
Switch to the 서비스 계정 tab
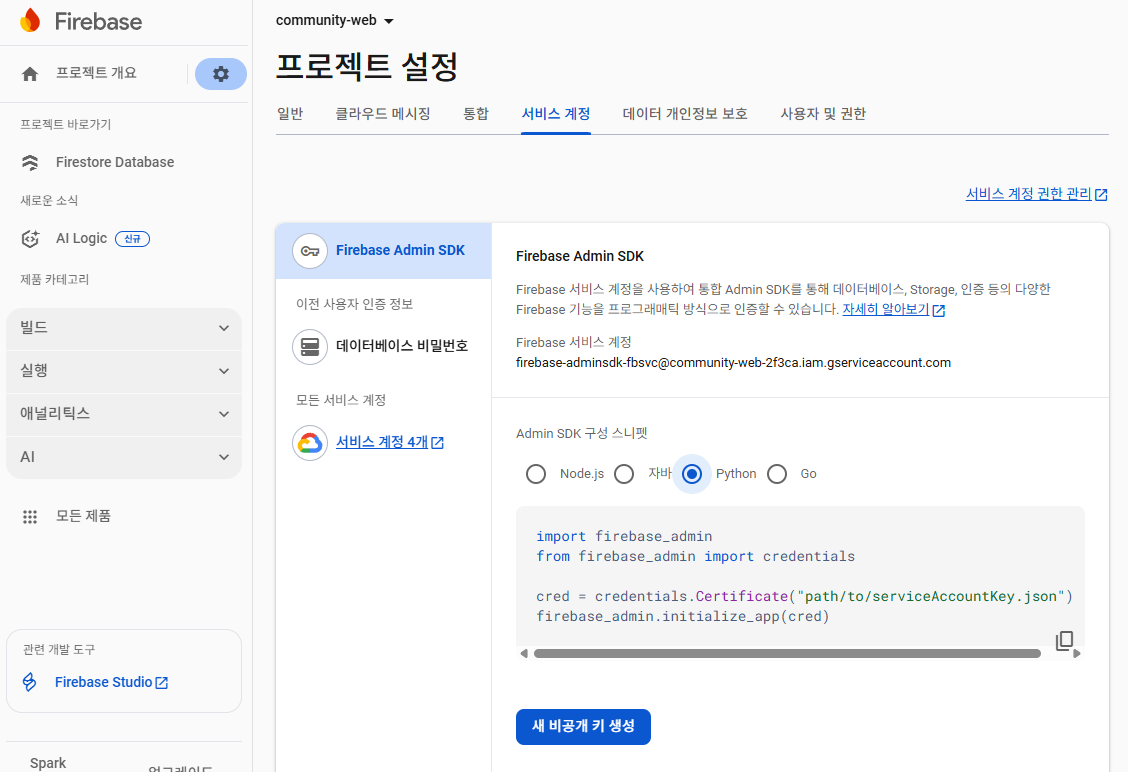pyautogui.click(x=556, y=114)
